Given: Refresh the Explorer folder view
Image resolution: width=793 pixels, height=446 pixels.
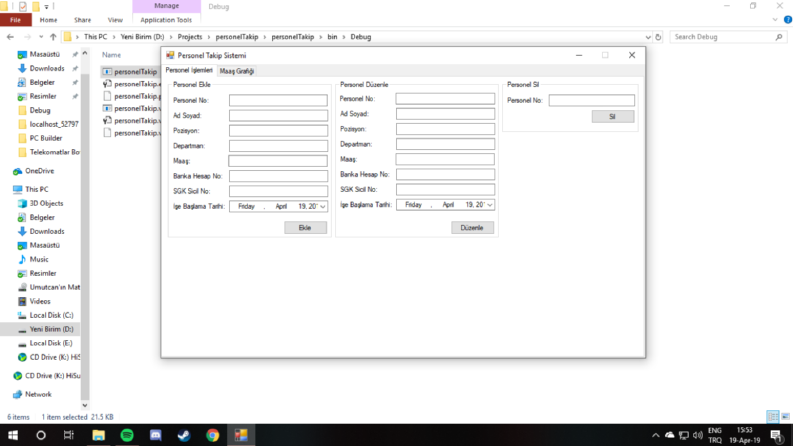Looking at the screenshot, I should click(x=658, y=37).
